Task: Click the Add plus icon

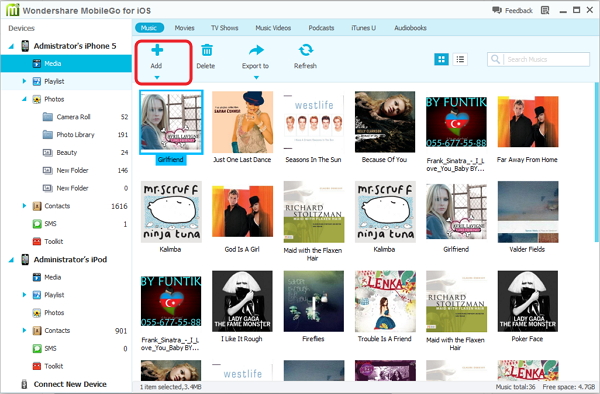Action: pos(157,50)
